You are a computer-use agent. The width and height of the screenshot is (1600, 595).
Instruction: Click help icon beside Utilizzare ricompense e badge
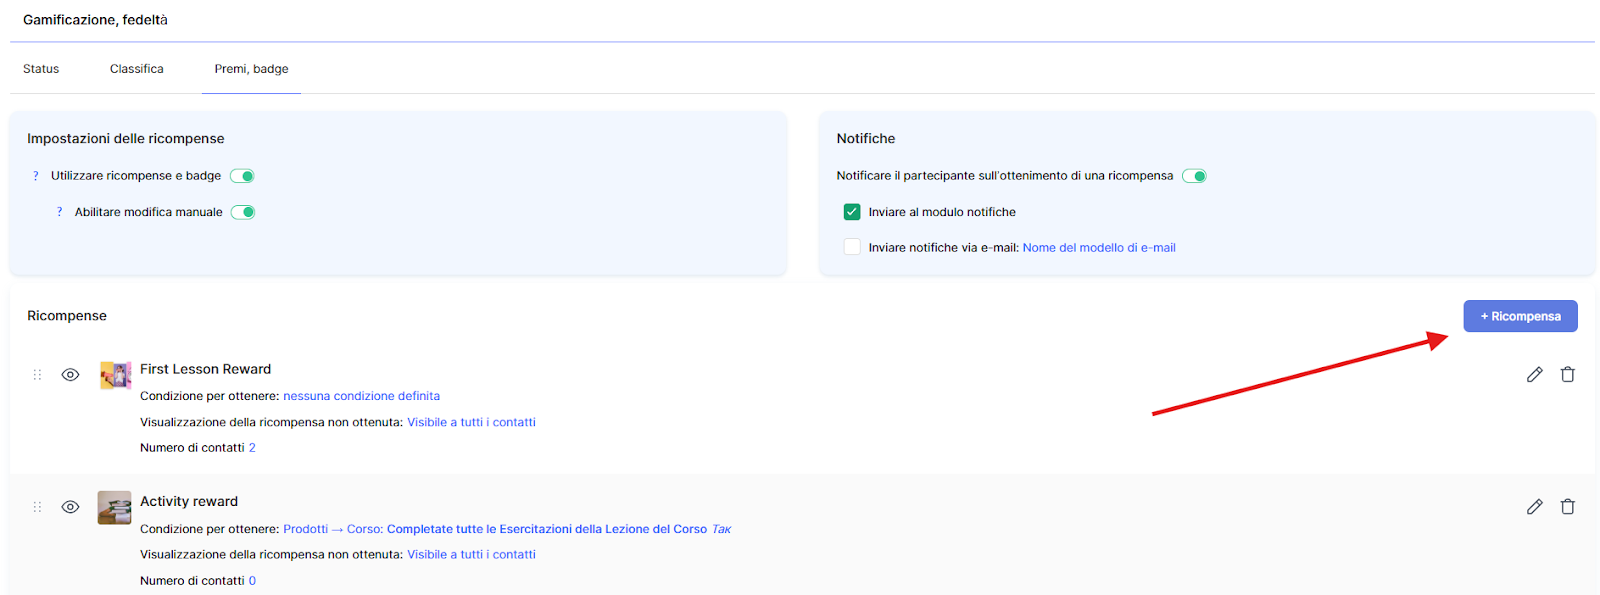point(36,176)
